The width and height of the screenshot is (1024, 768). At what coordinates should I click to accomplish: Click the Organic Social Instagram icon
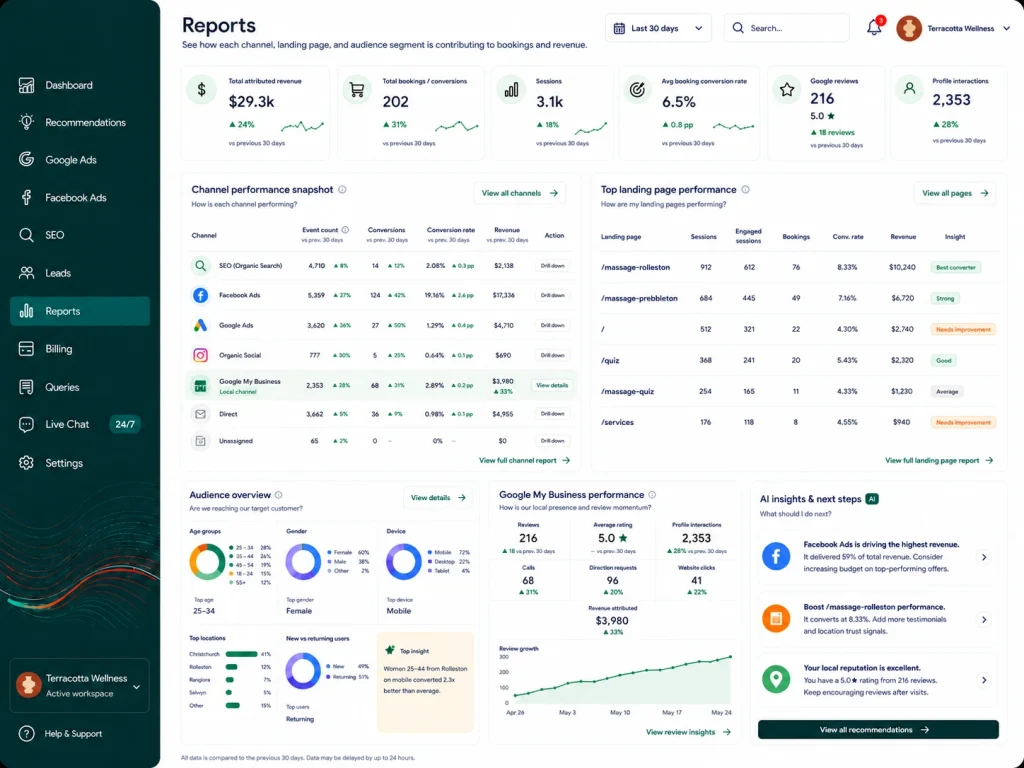tap(200, 355)
